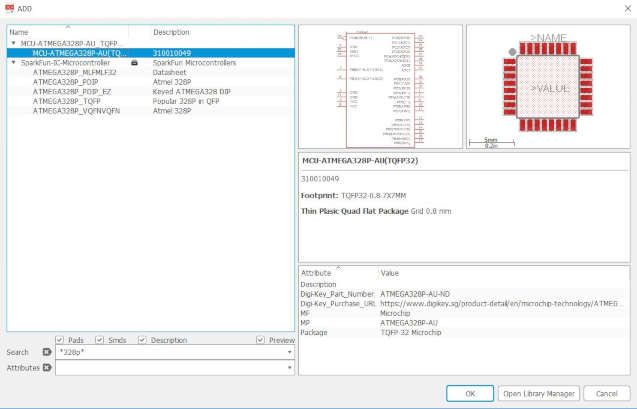Viewport: 637px width, 409px height.
Task: Select the SparkFun-IC-Microcontroller library row
Action: pyautogui.click(x=151, y=63)
